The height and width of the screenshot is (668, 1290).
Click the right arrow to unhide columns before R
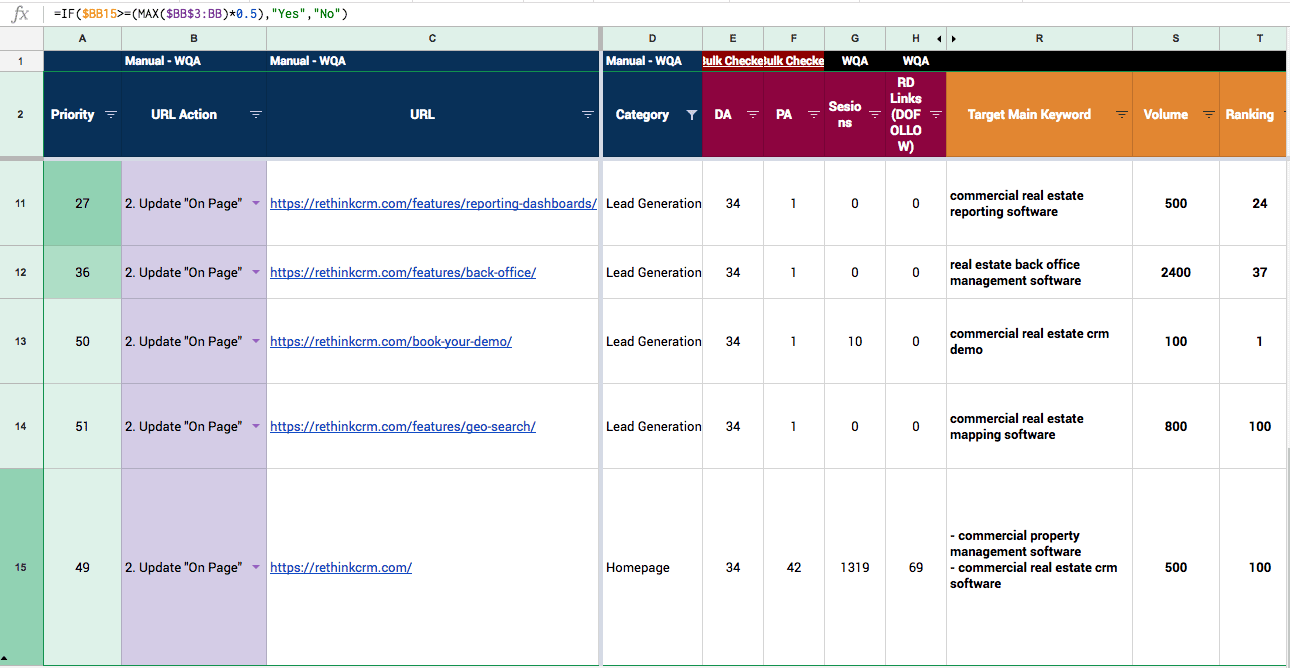click(x=953, y=38)
